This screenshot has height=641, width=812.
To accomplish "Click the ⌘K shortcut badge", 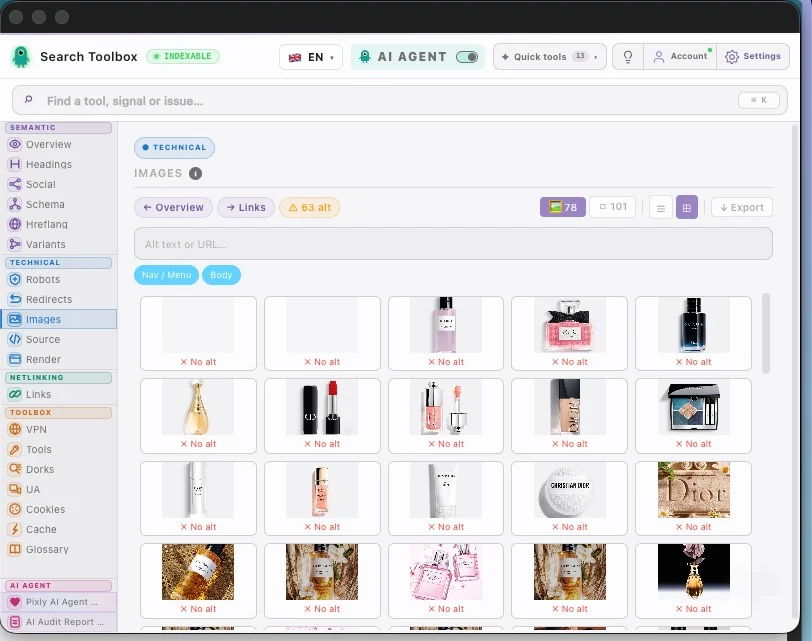I will [759, 100].
